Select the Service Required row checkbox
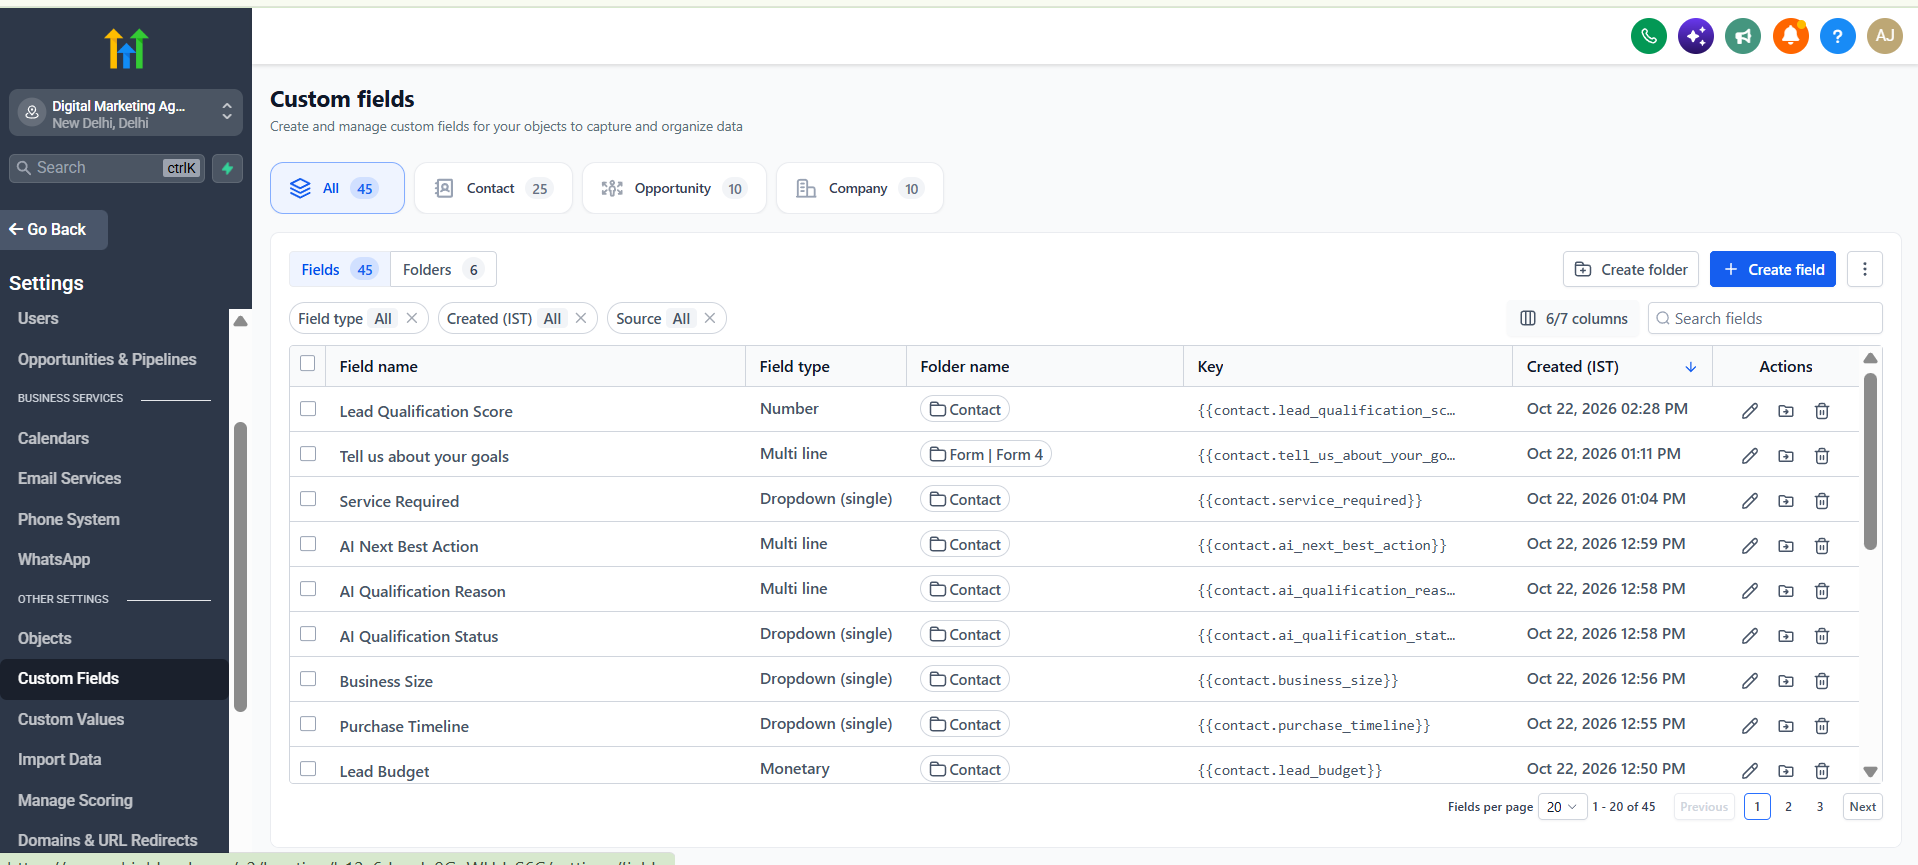This screenshot has width=1918, height=865. [x=308, y=499]
